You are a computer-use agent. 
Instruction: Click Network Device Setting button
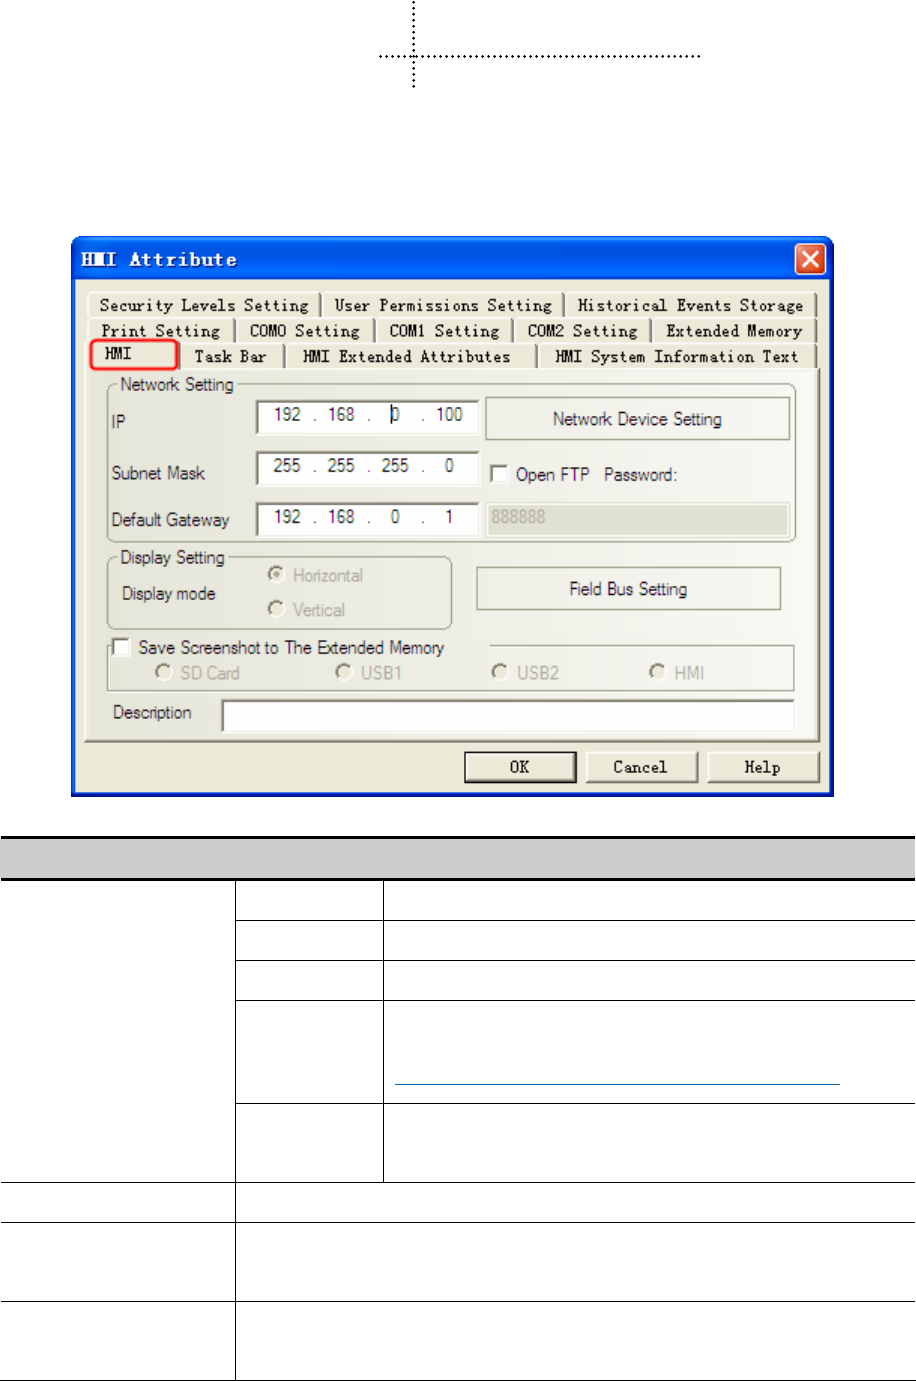pyautogui.click(x=637, y=419)
